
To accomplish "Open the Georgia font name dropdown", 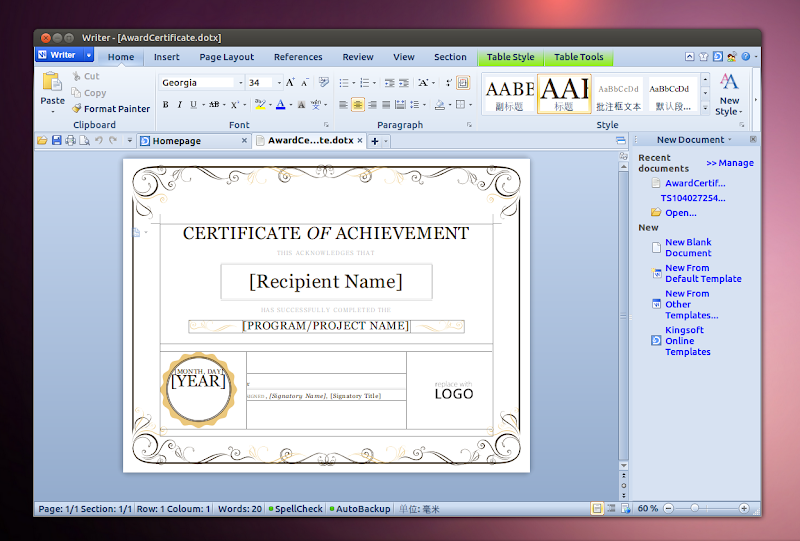I will pyautogui.click(x=240, y=83).
